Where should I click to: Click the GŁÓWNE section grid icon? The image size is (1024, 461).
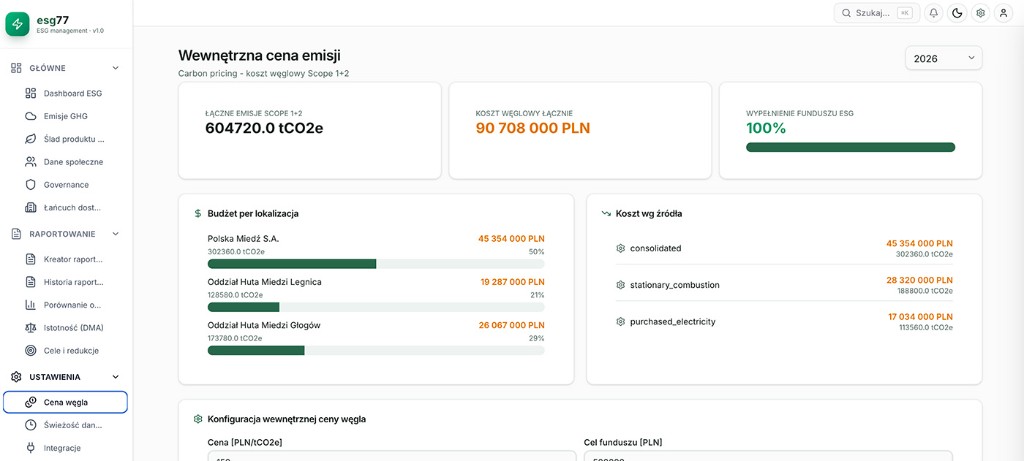point(16,68)
